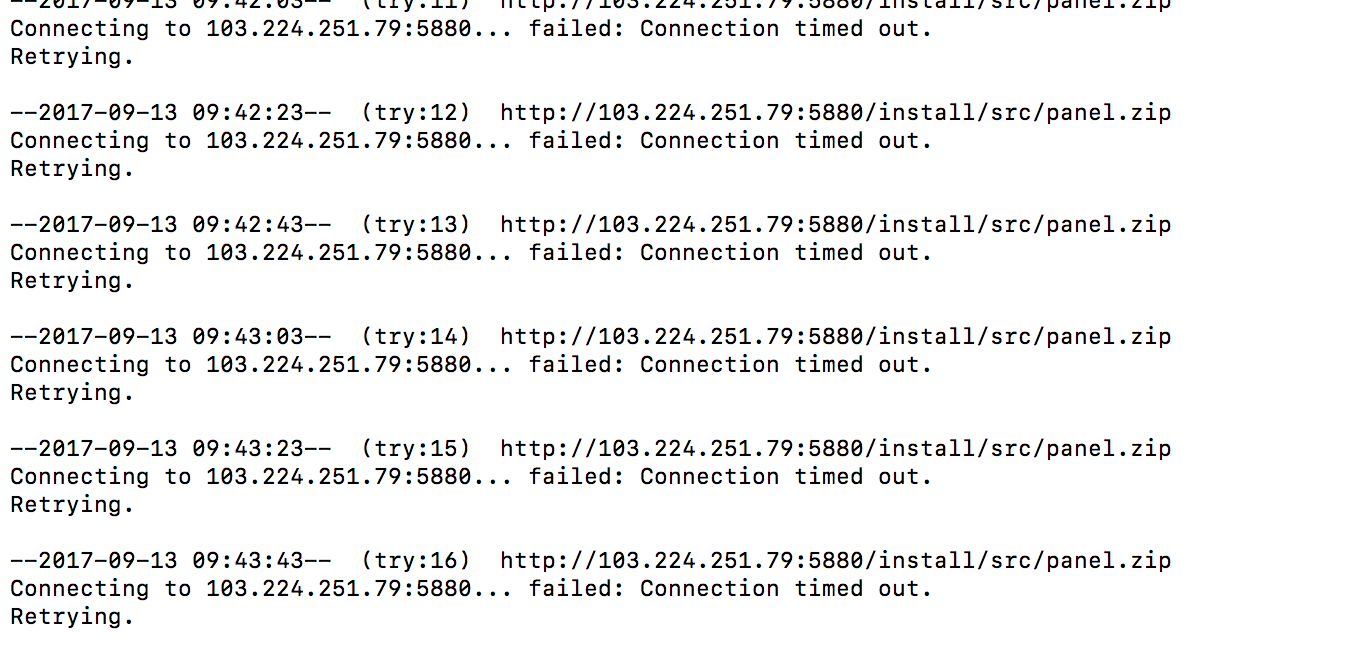Image resolution: width=1346 pixels, height=656 pixels.
Task: Click the (try:16) attempt label
Action: (x=416, y=560)
